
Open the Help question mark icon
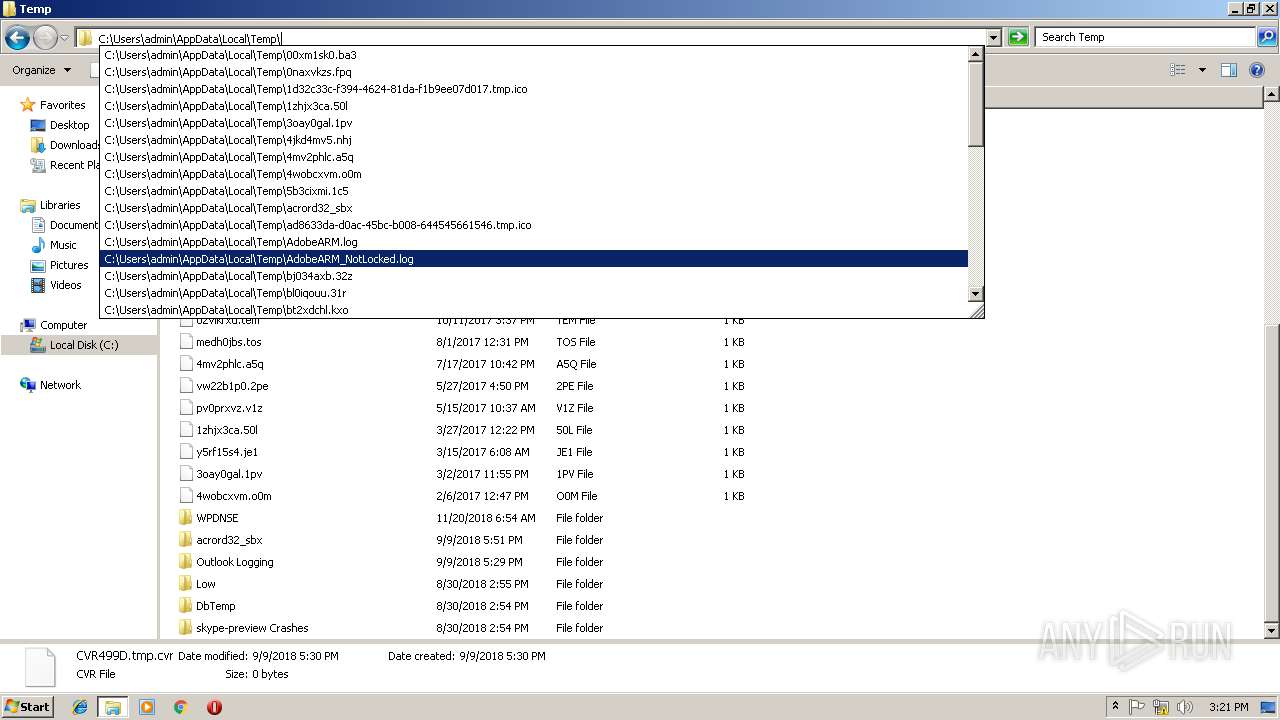(x=1258, y=70)
